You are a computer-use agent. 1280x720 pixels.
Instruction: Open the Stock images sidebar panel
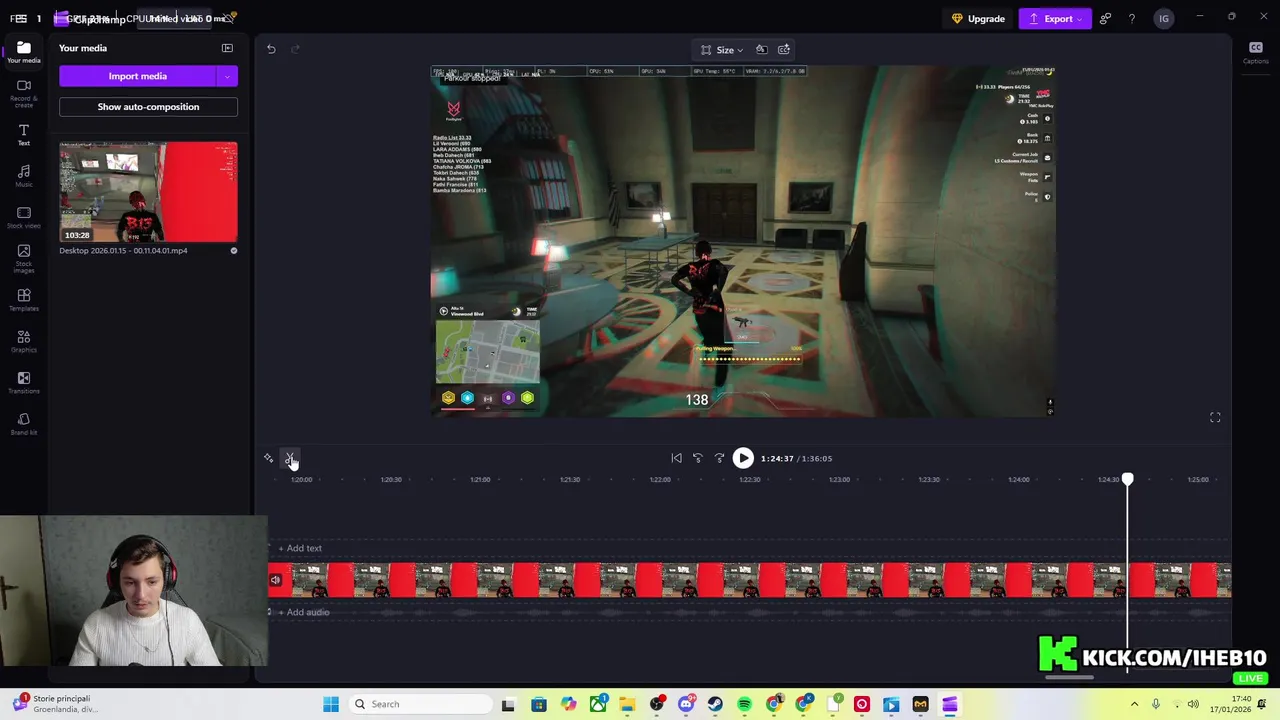point(24,259)
